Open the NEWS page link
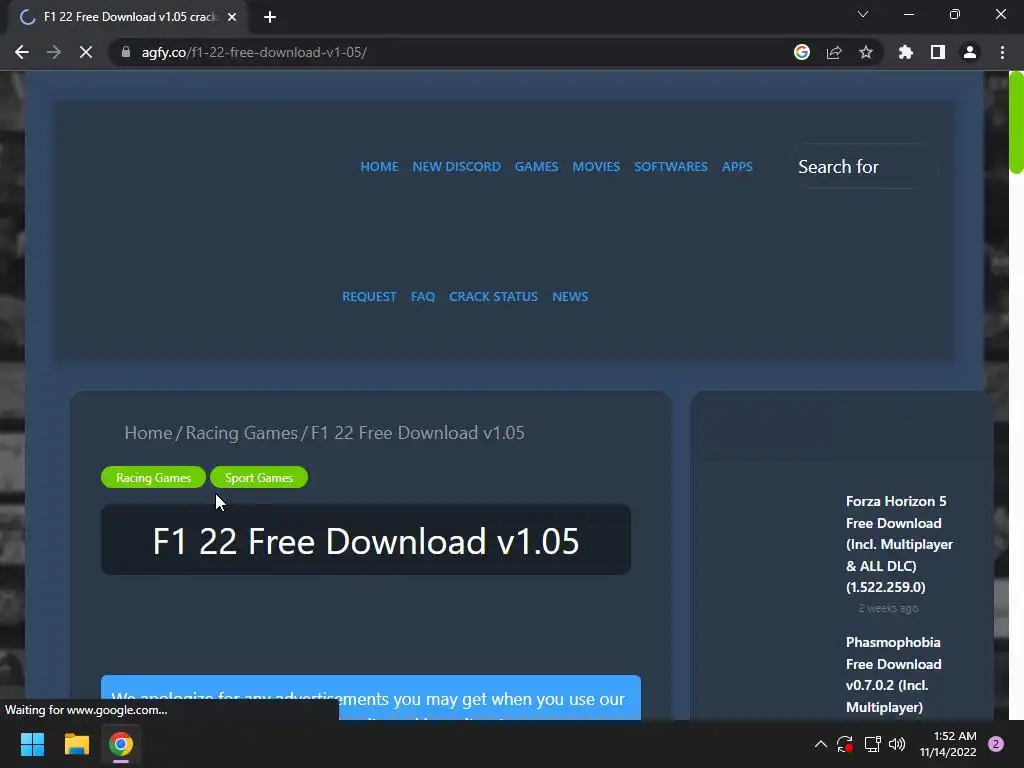 (570, 296)
